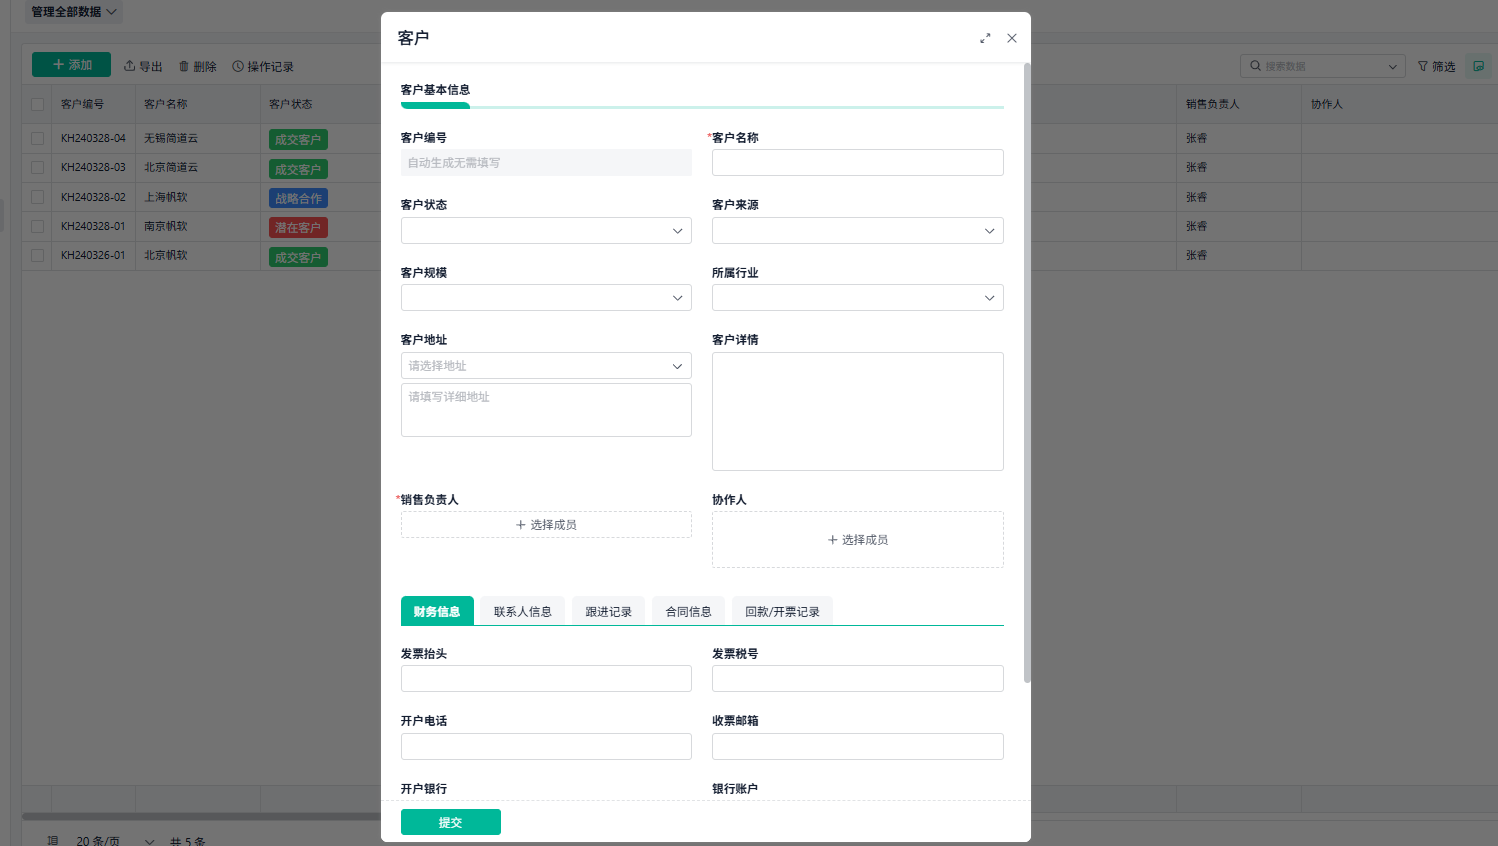This screenshot has height=846, width=1498.
Task: Check the select-all checkbox in table header
Action: pyautogui.click(x=36, y=103)
